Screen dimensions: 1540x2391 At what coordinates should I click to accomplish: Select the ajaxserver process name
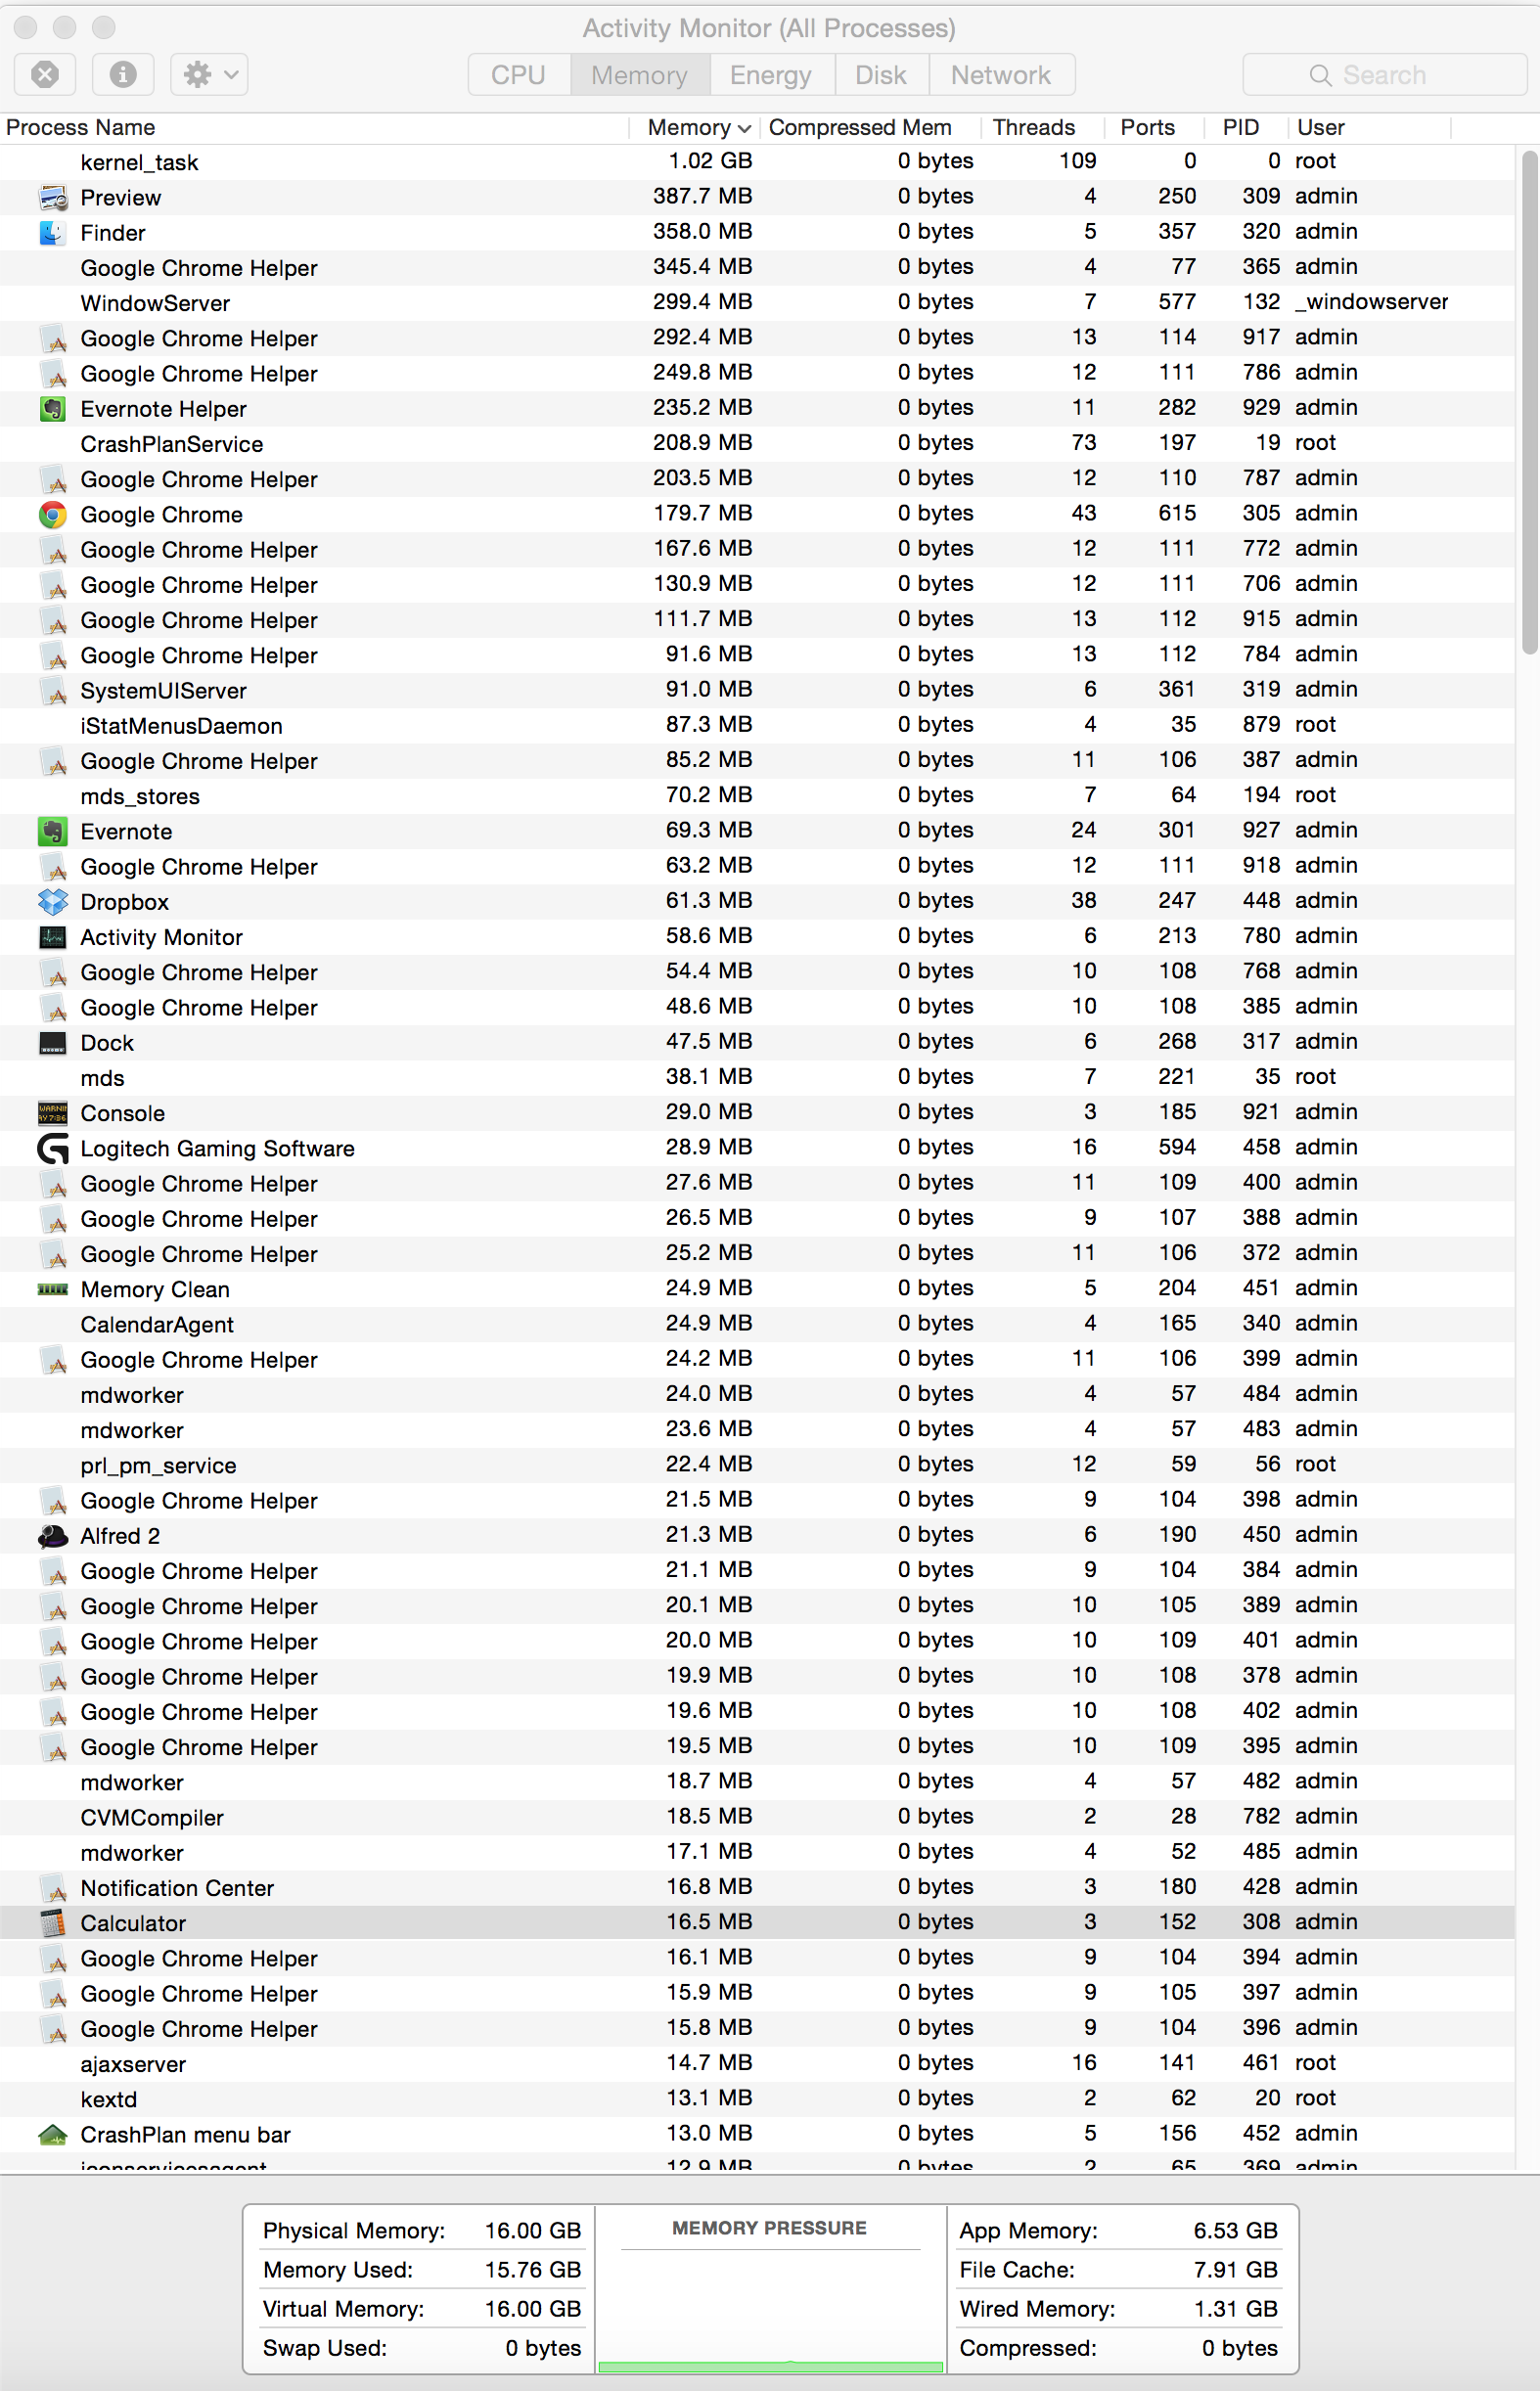133,2064
